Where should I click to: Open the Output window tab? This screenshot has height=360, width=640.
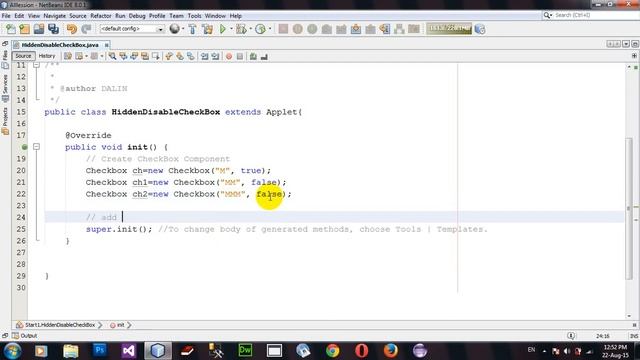[x=24, y=336]
